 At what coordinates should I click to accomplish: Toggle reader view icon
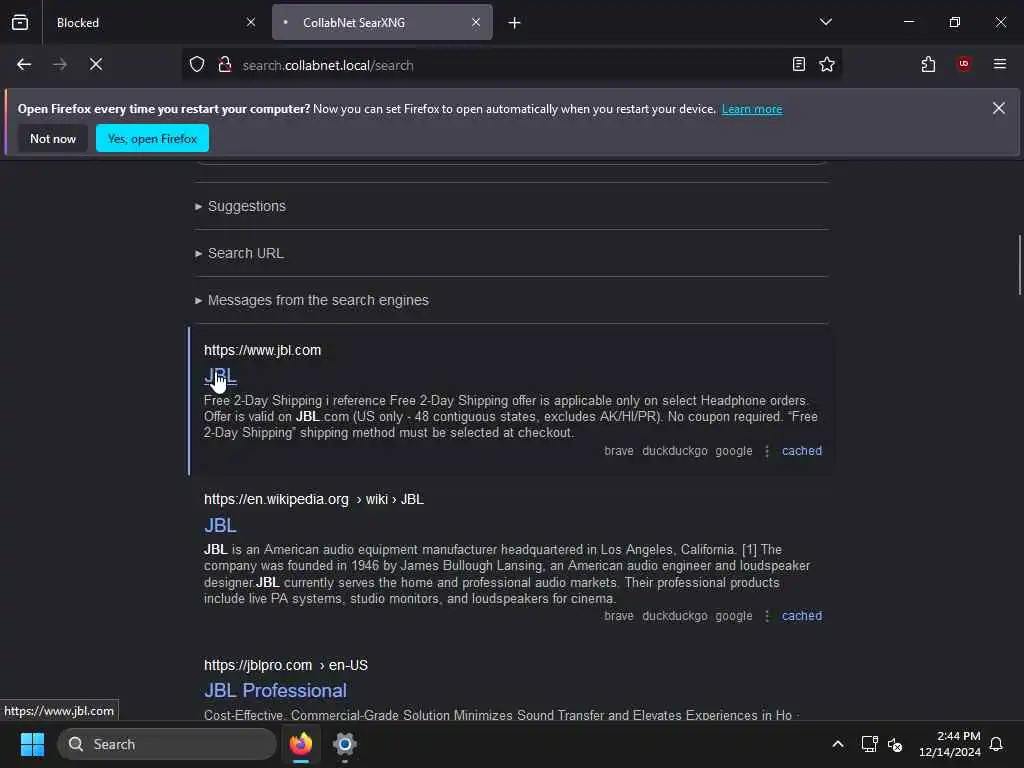pyautogui.click(x=799, y=65)
